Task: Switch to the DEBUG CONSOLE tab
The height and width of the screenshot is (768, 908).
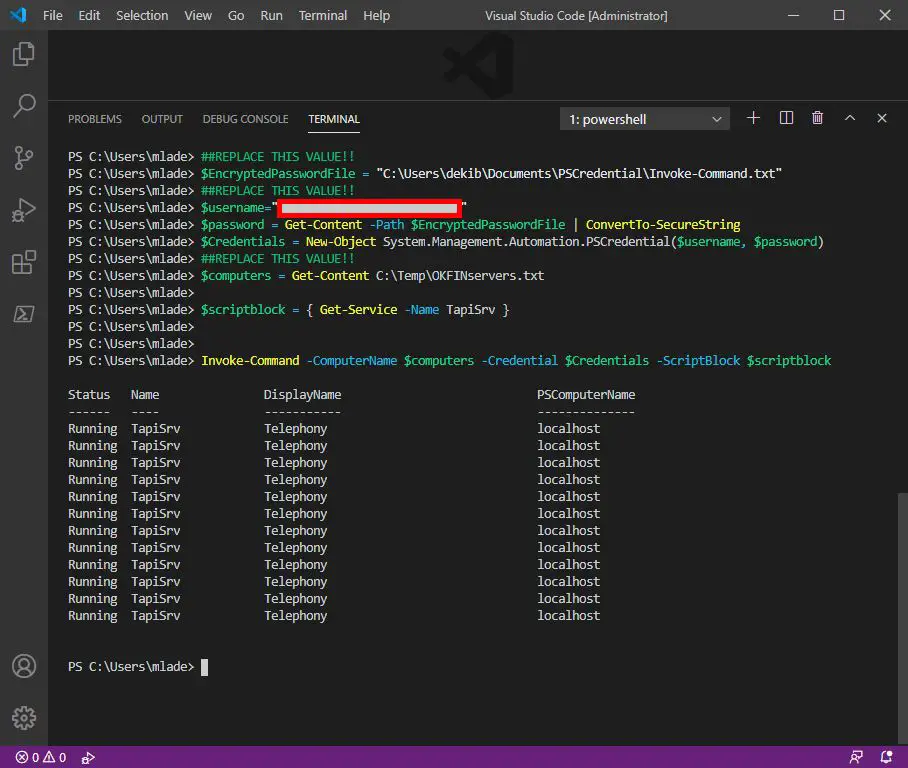Action: tap(246, 119)
